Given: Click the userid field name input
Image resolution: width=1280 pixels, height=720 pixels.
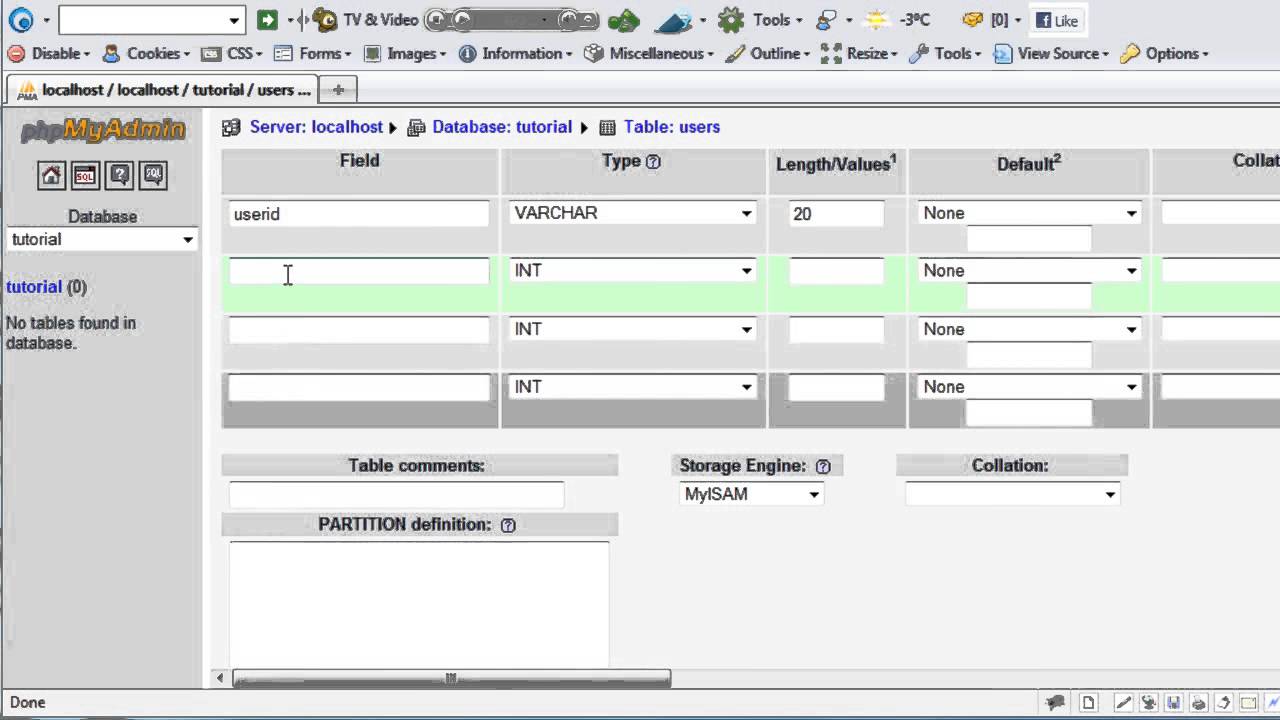Looking at the screenshot, I should (x=359, y=214).
